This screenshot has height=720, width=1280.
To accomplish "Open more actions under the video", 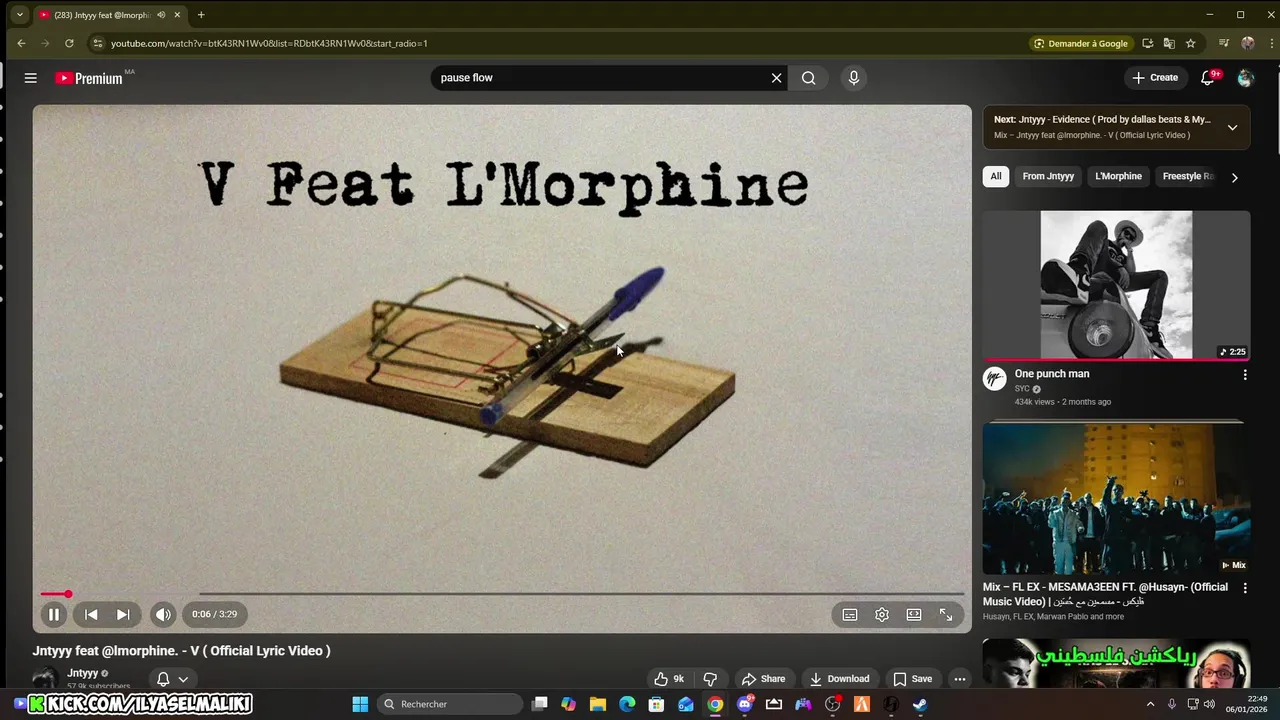I will [x=960, y=679].
